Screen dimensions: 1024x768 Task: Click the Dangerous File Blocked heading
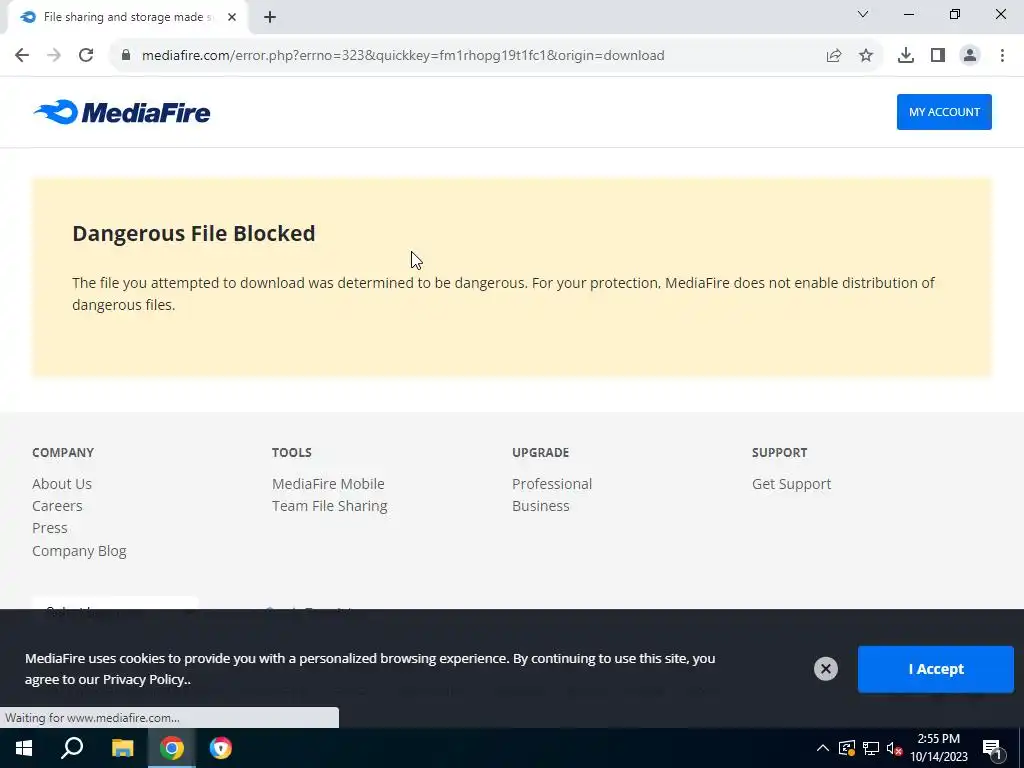(x=194, y=234)
